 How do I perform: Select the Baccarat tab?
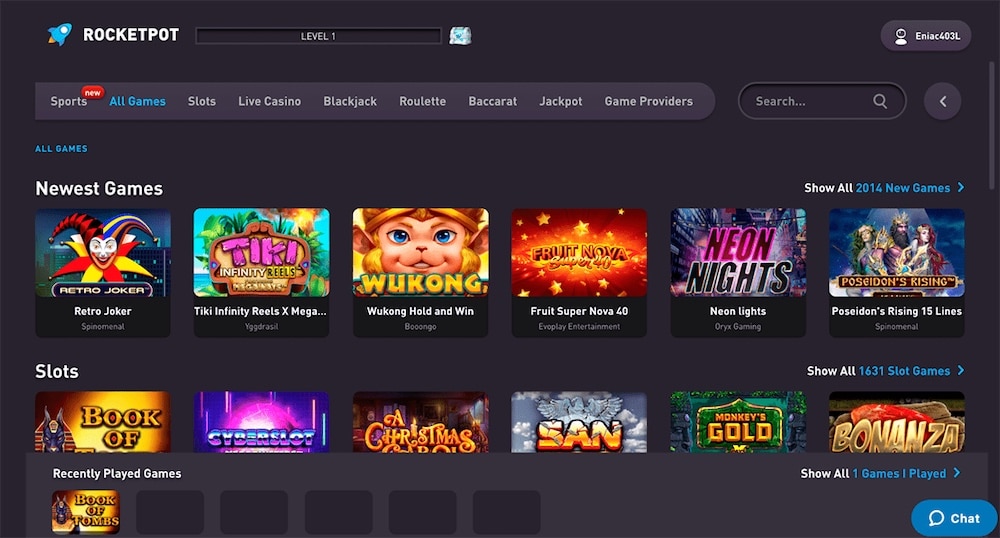(x=492, y=101)
